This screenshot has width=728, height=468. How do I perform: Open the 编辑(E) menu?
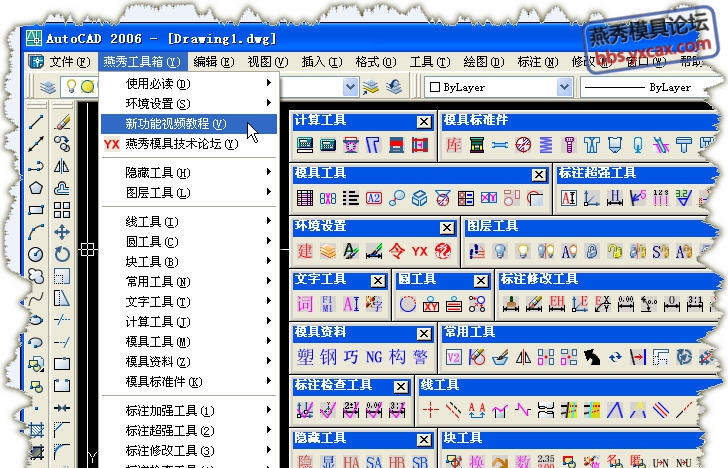click(x=214, y=61)
